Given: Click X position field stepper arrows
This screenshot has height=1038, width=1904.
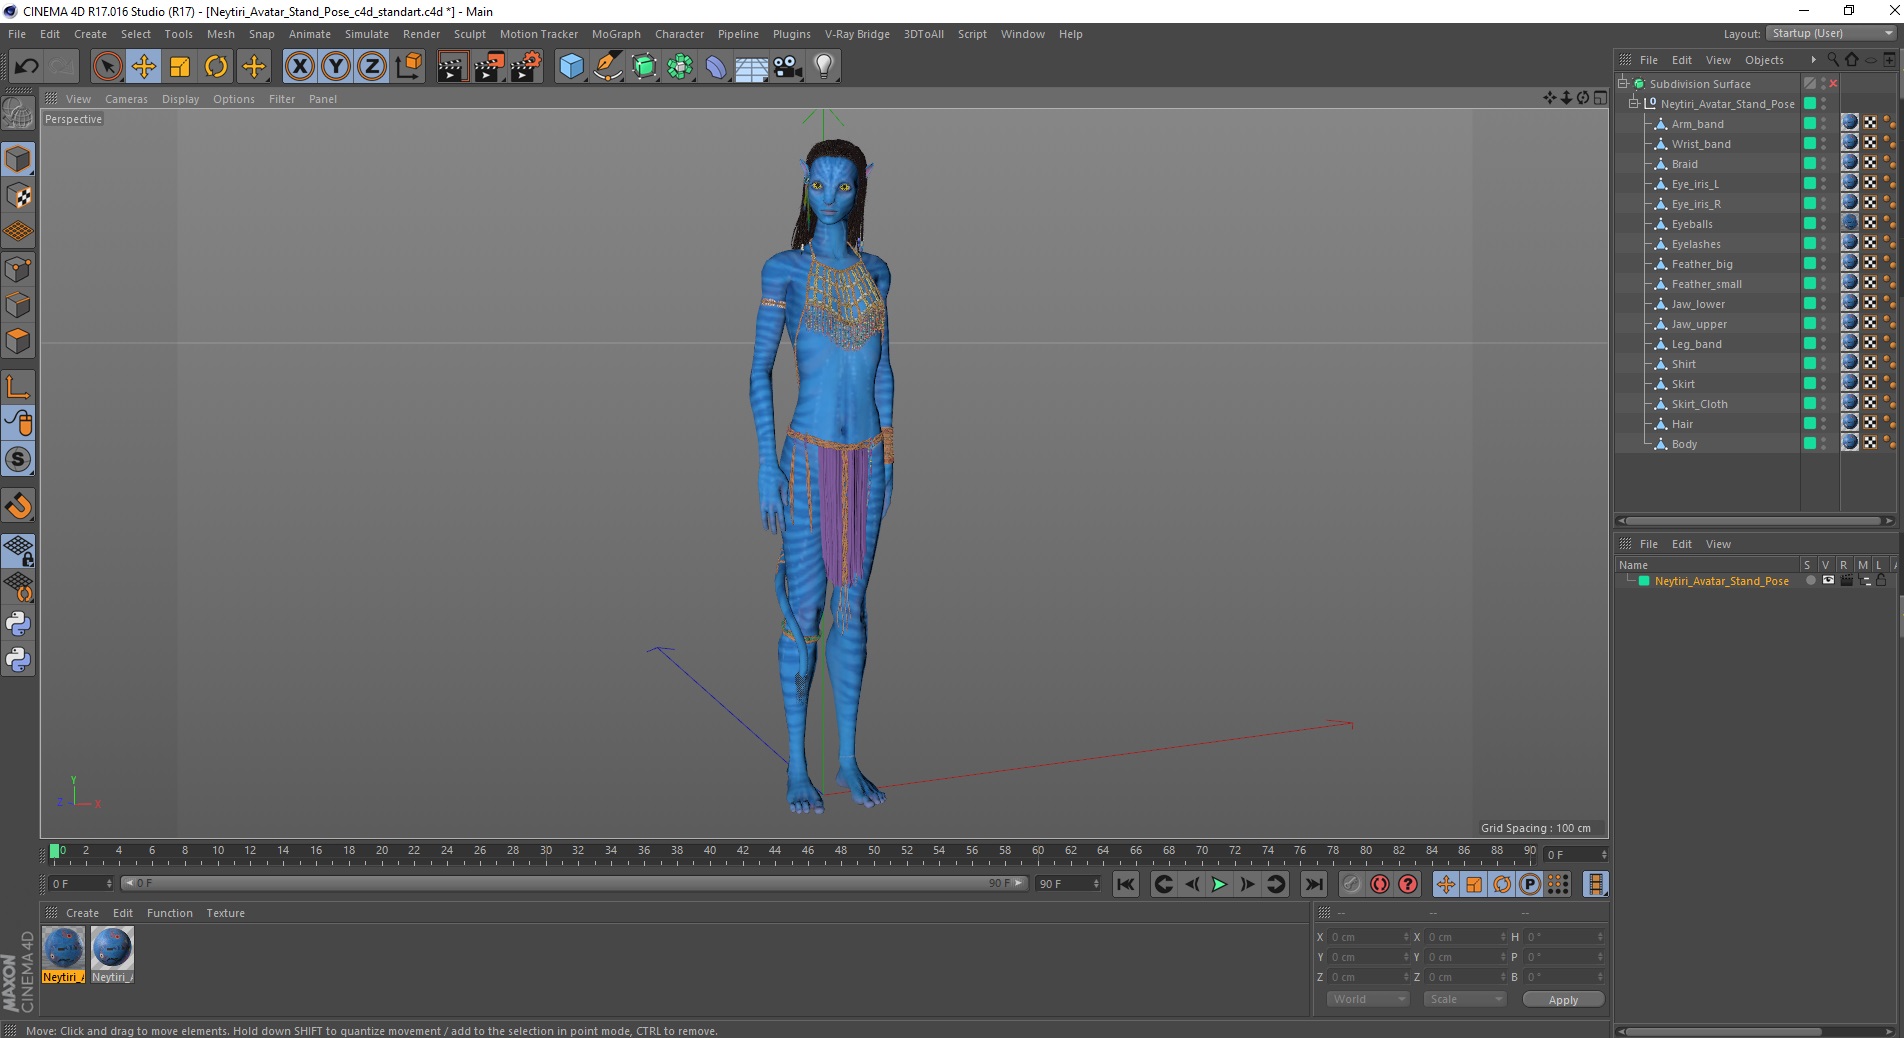Looking at the screenshot, I should click(1406, 937).
